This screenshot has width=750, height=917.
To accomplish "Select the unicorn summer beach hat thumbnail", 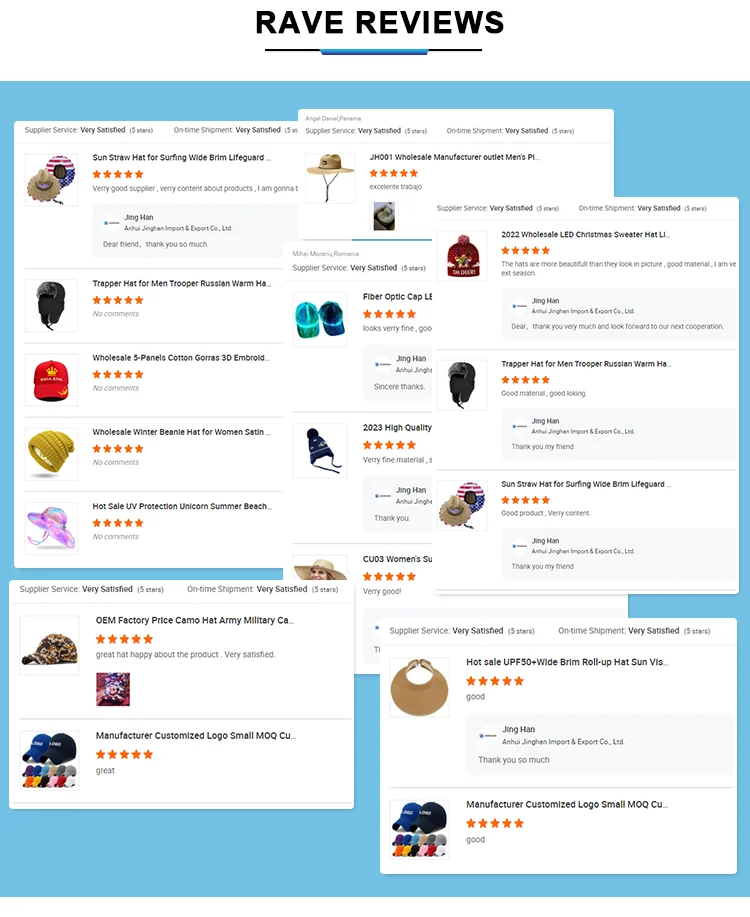I will pos(51,529).
